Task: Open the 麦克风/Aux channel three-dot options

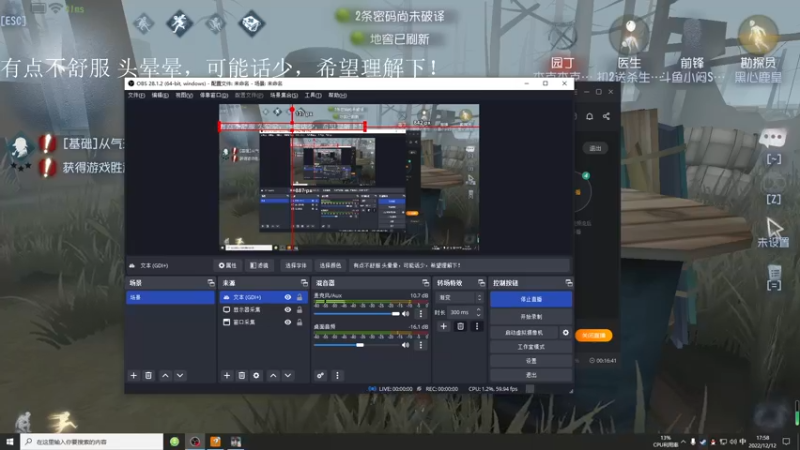Action: point(420,314)
